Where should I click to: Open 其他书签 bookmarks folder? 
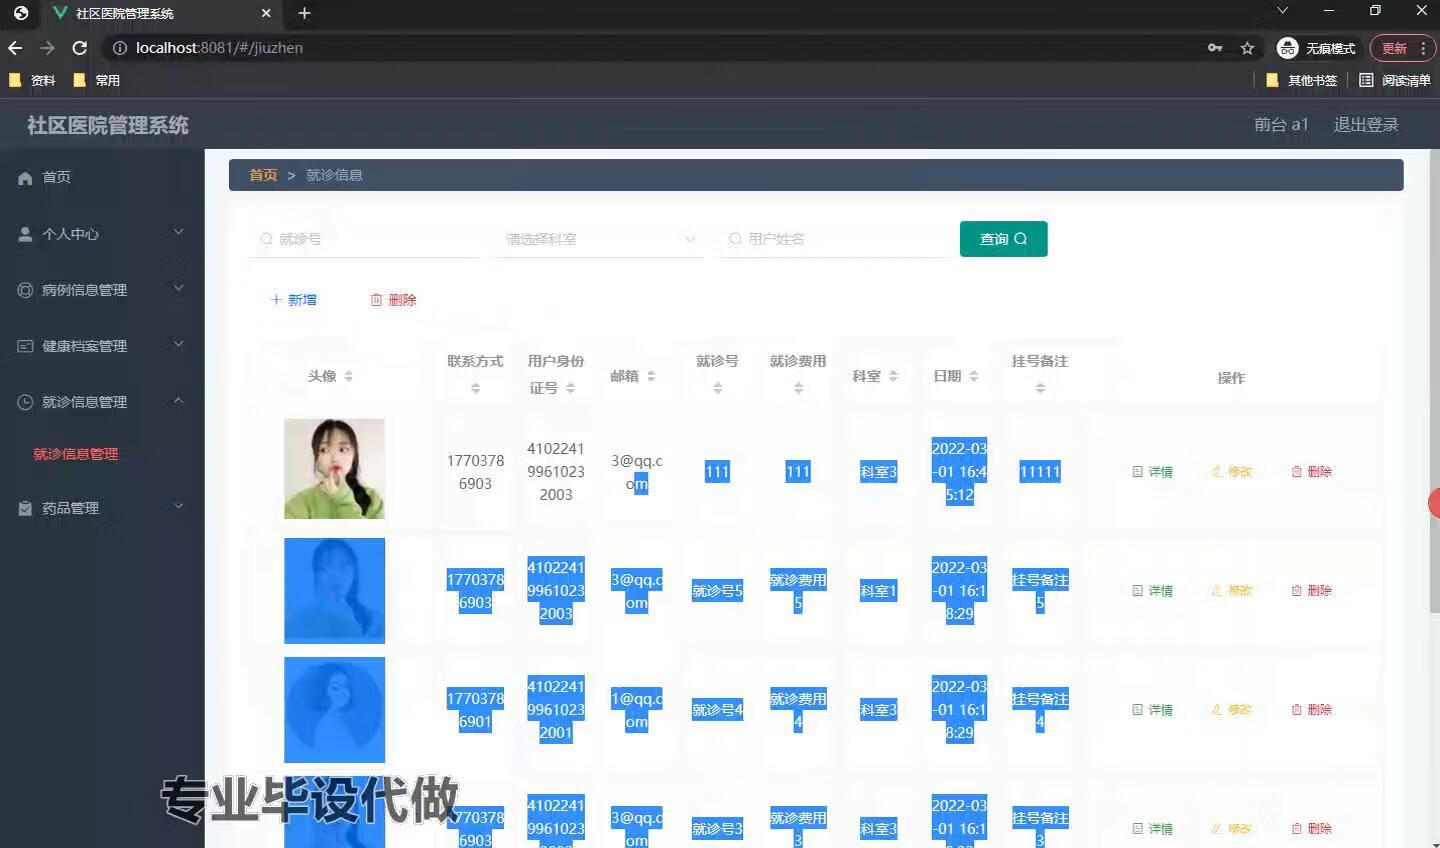tap(1302, 80)
